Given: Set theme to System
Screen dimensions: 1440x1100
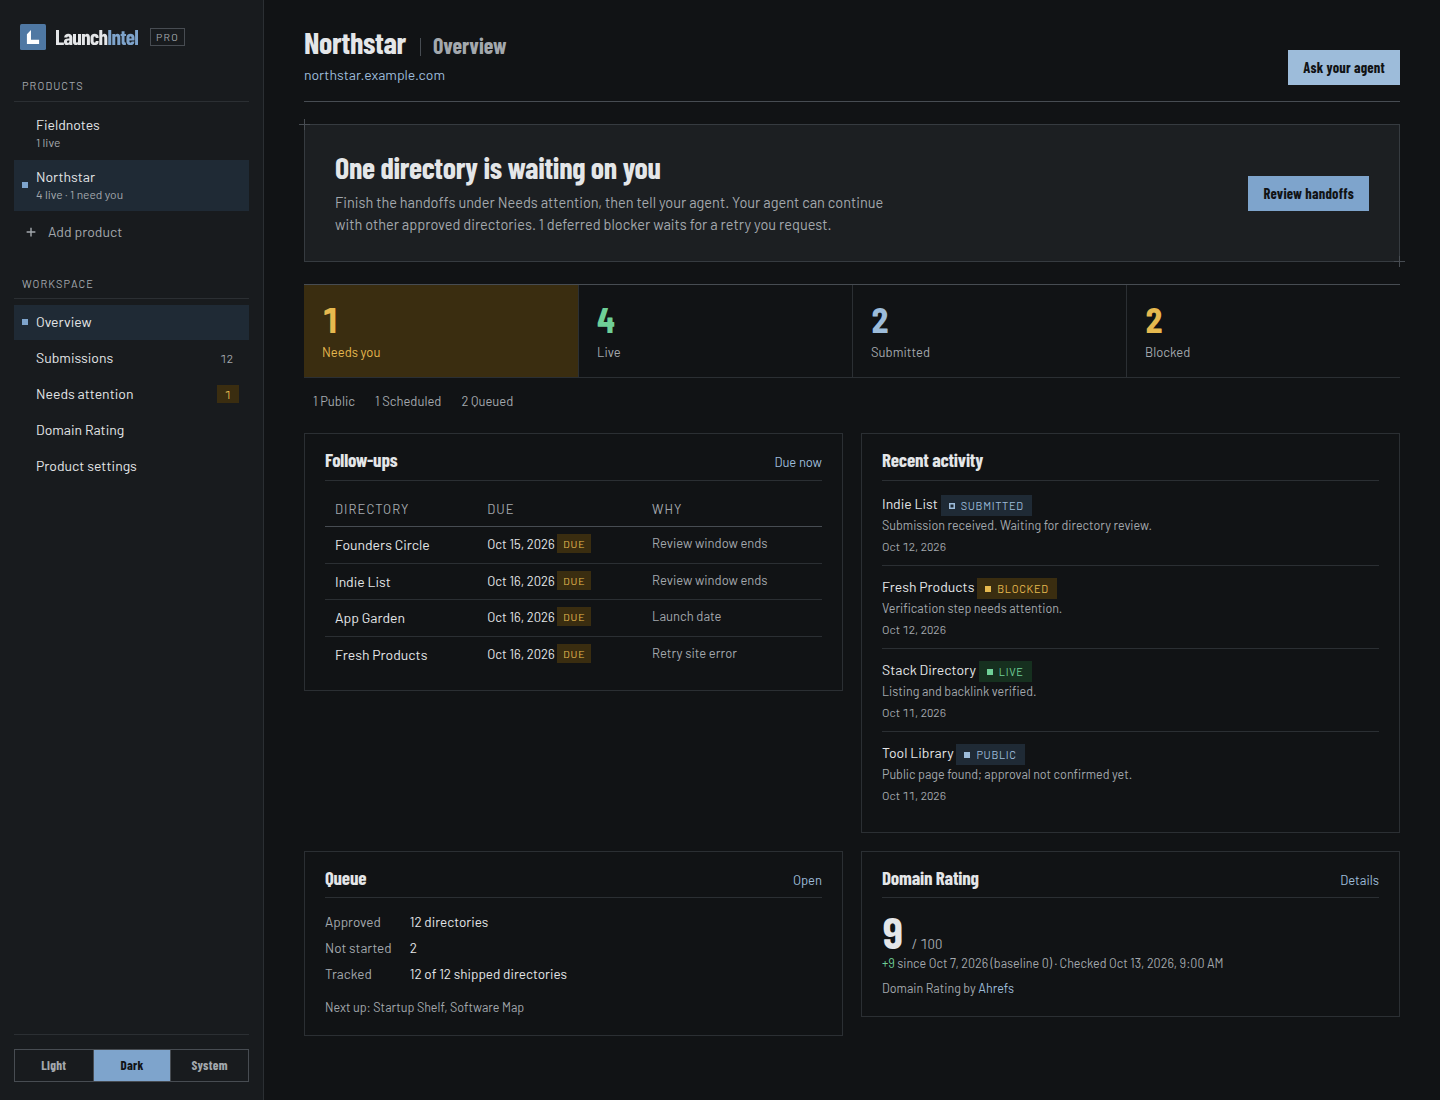Looking at the screenshot, I should pyautogui.click(x=209, y=1066).
